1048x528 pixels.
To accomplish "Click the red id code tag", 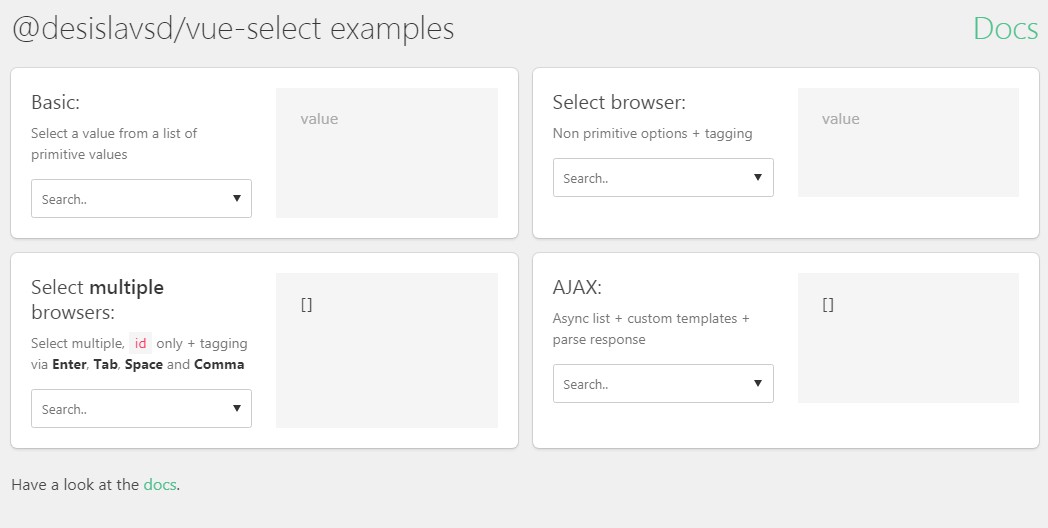I will tap(141, 343).
